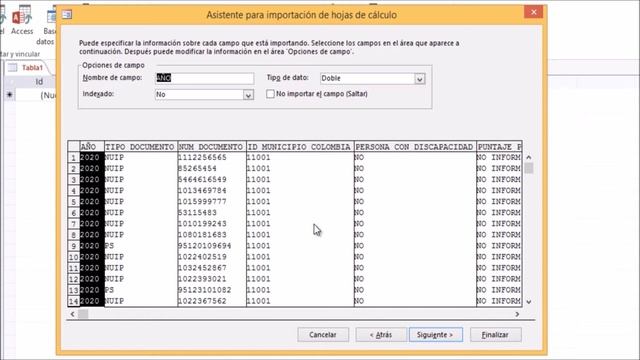Click the Id column header in Tabla1
This screenshot has height=360, width=640.
(x=38, y=82)
